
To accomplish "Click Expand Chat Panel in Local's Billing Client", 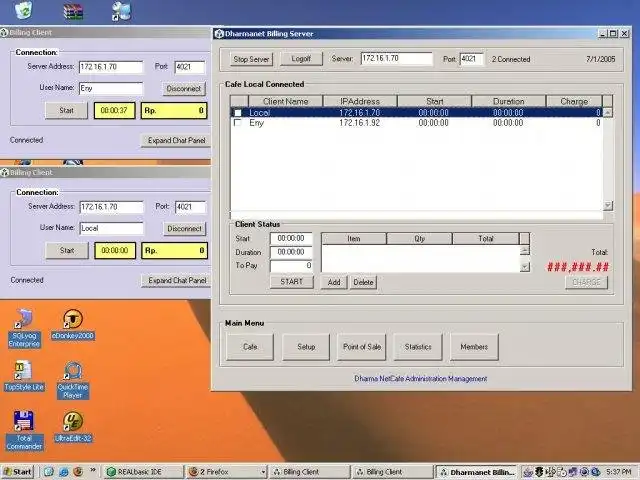I will 176,280.
